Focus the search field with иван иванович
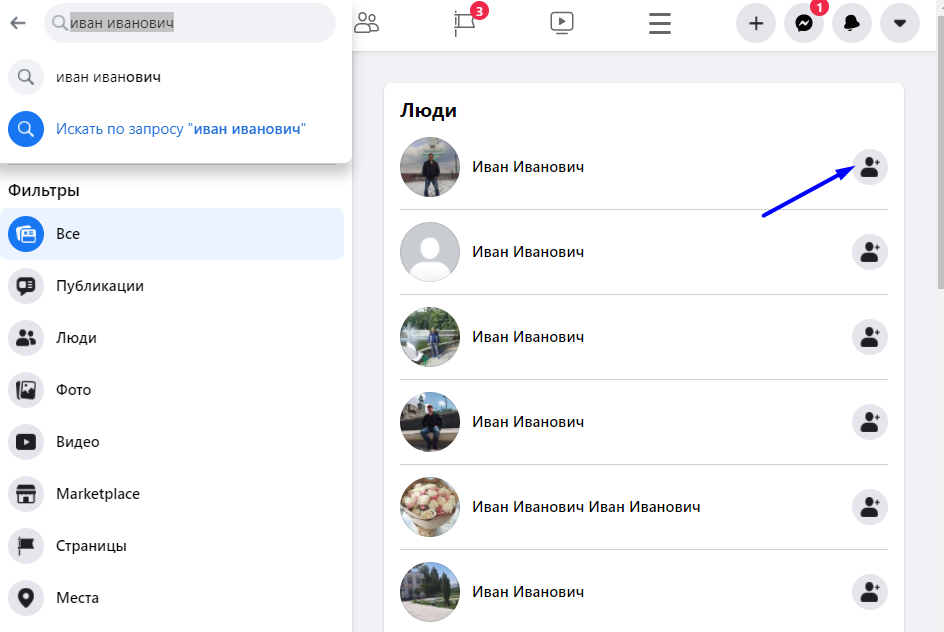This screenshot has height=632, width=944. click(190, 23)
